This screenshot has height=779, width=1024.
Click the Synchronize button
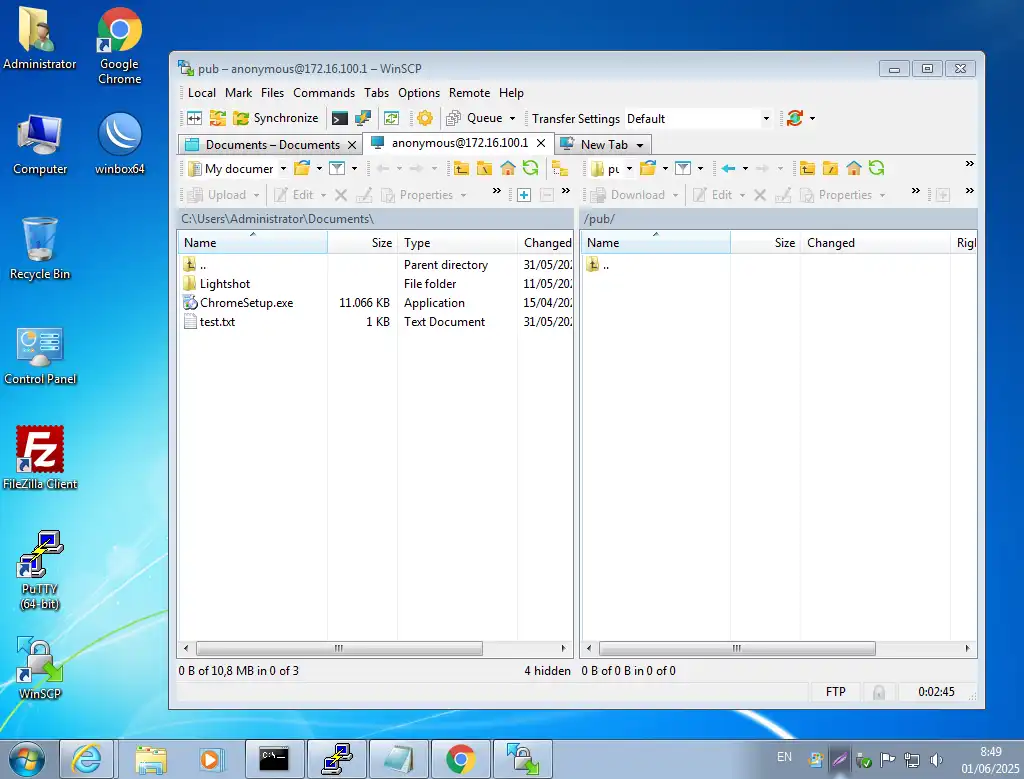click(276, 118)
